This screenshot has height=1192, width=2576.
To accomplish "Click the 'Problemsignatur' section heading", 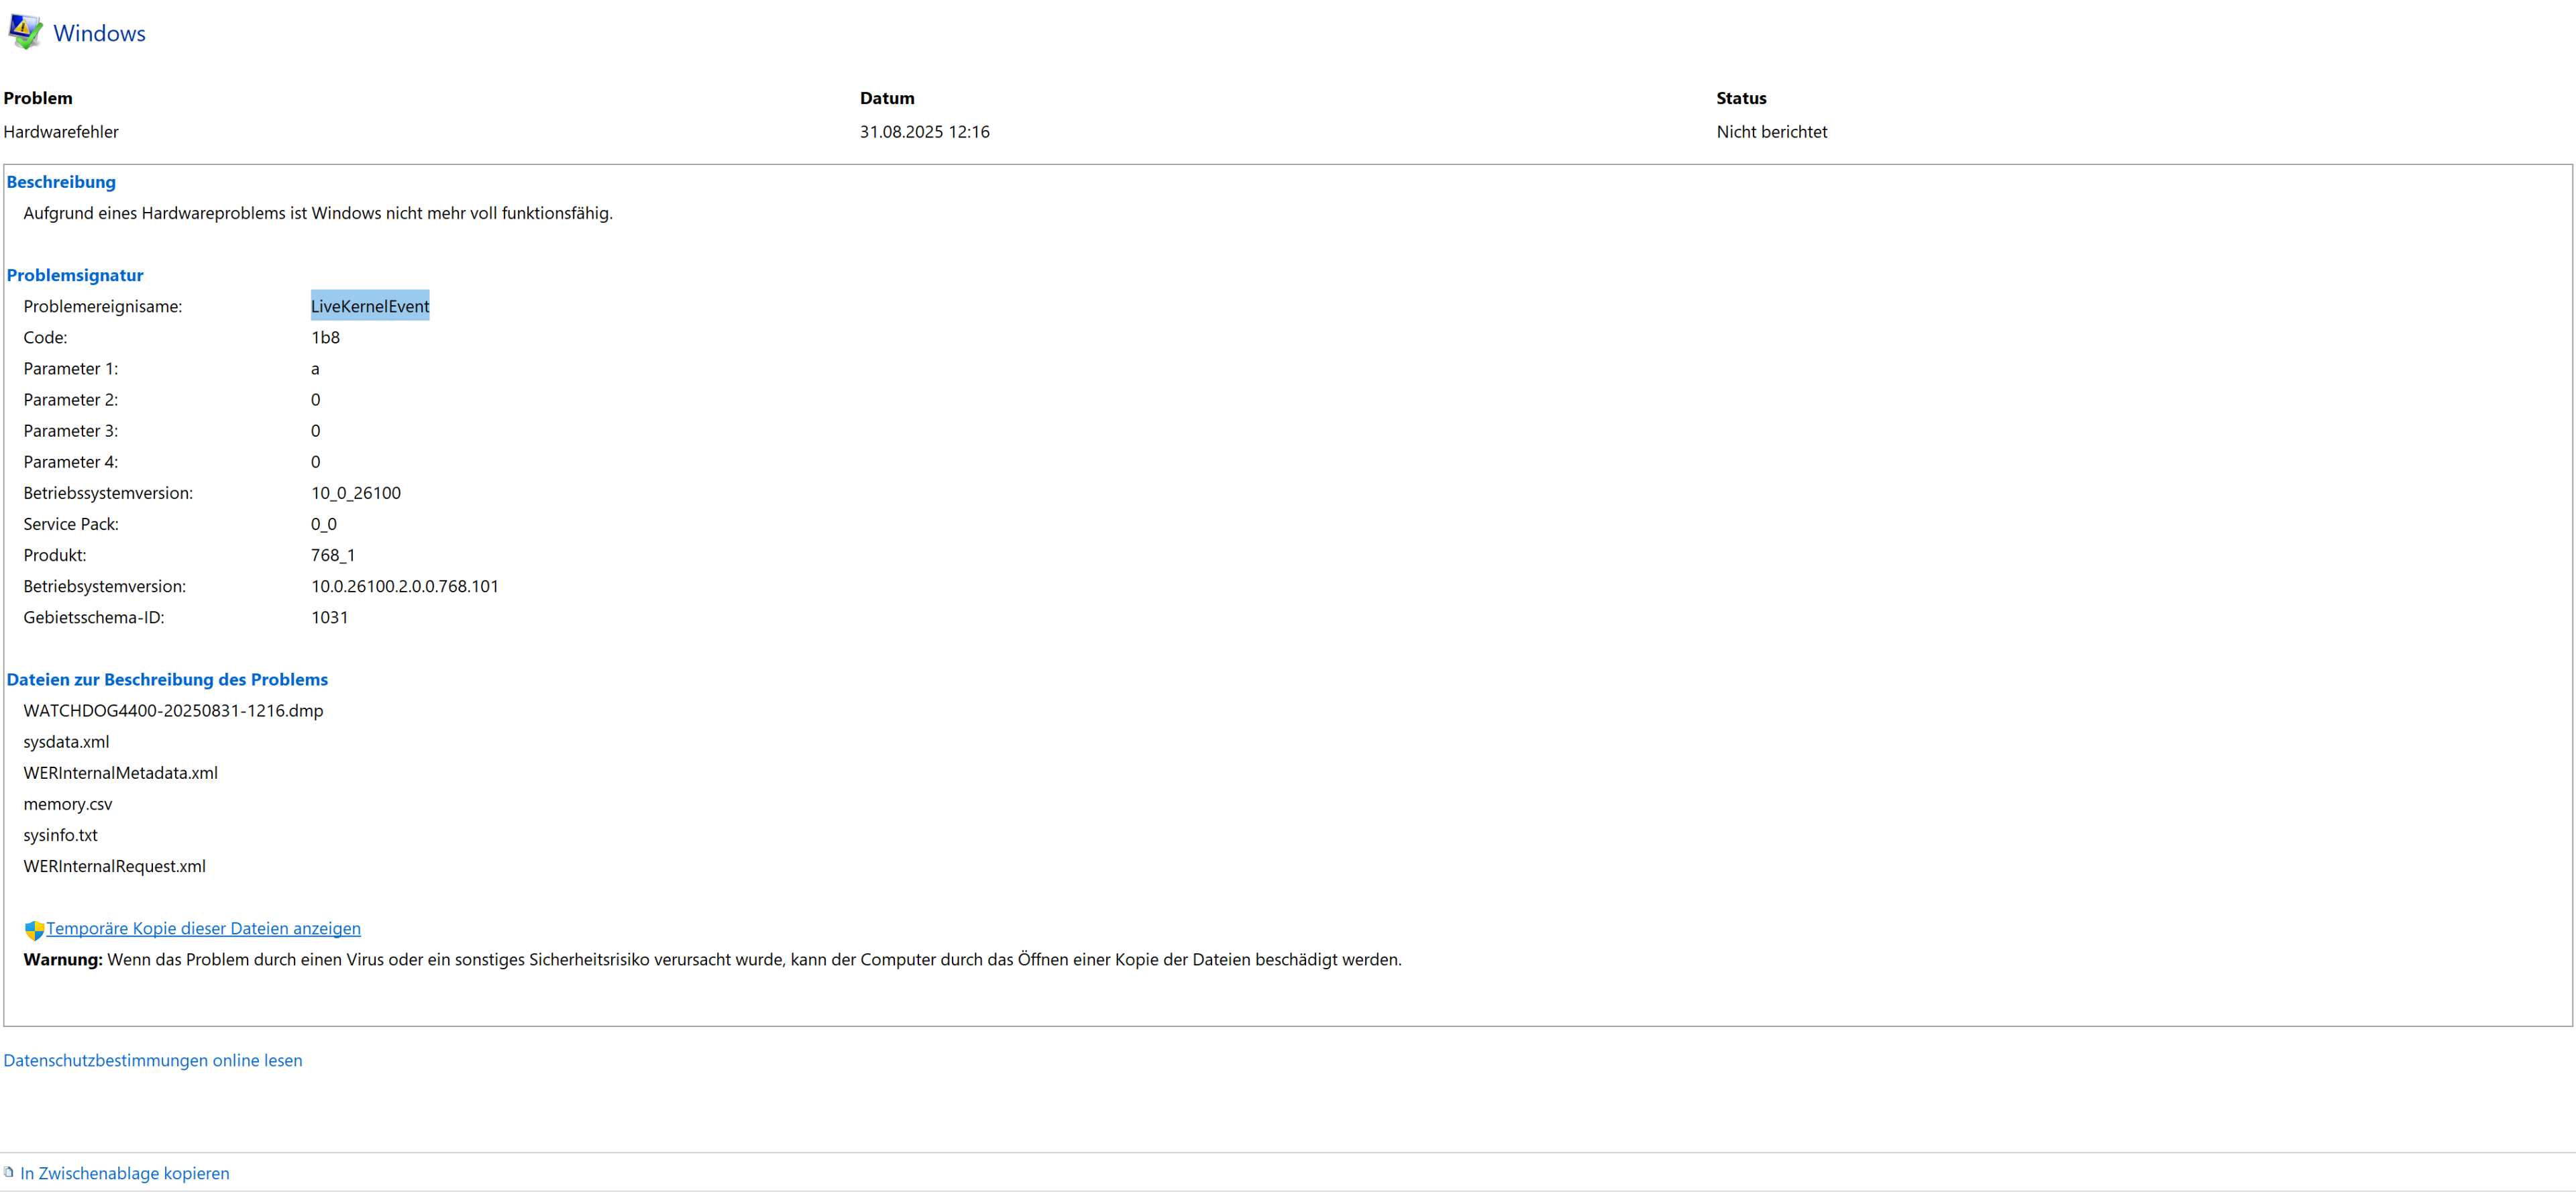I will [x=75, y=275].
